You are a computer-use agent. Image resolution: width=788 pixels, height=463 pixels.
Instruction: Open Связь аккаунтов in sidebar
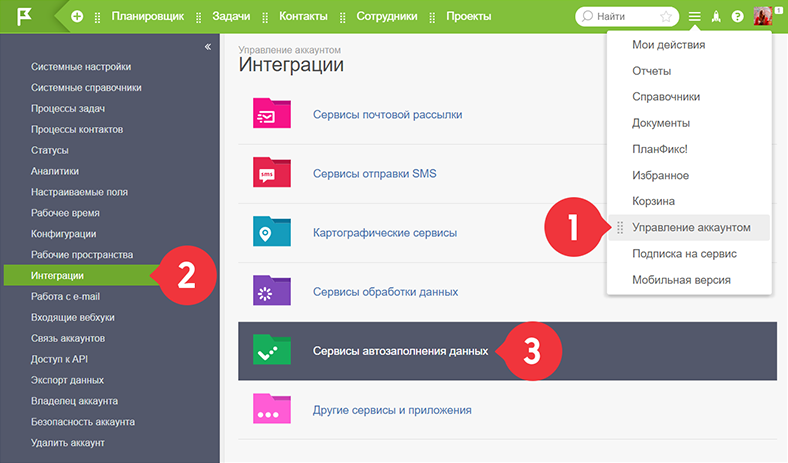point(68,338)
